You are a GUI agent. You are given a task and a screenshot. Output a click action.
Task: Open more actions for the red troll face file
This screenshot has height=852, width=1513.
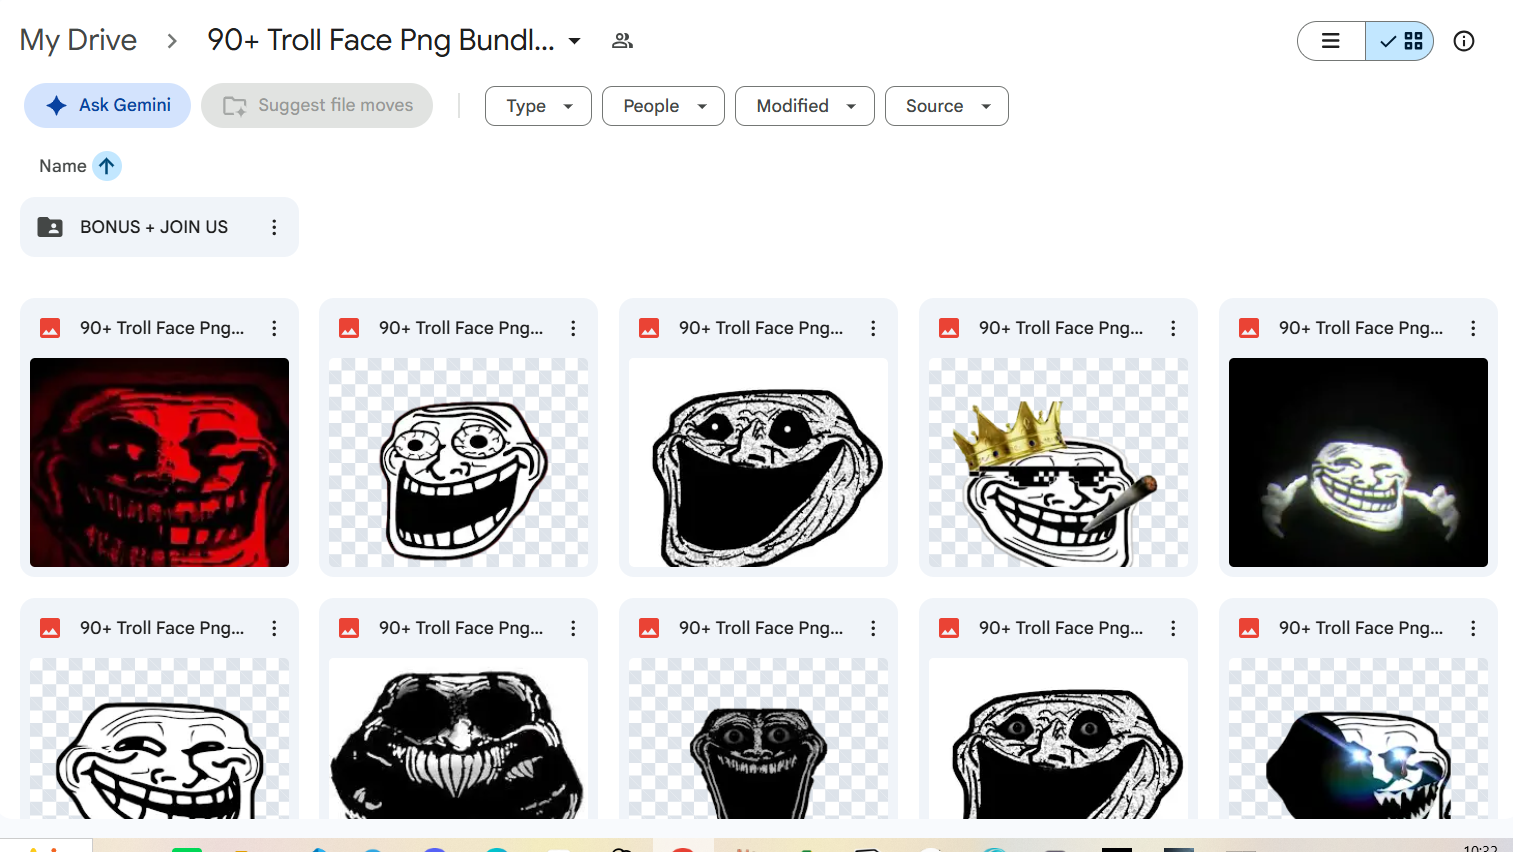(x=274, y=328)
